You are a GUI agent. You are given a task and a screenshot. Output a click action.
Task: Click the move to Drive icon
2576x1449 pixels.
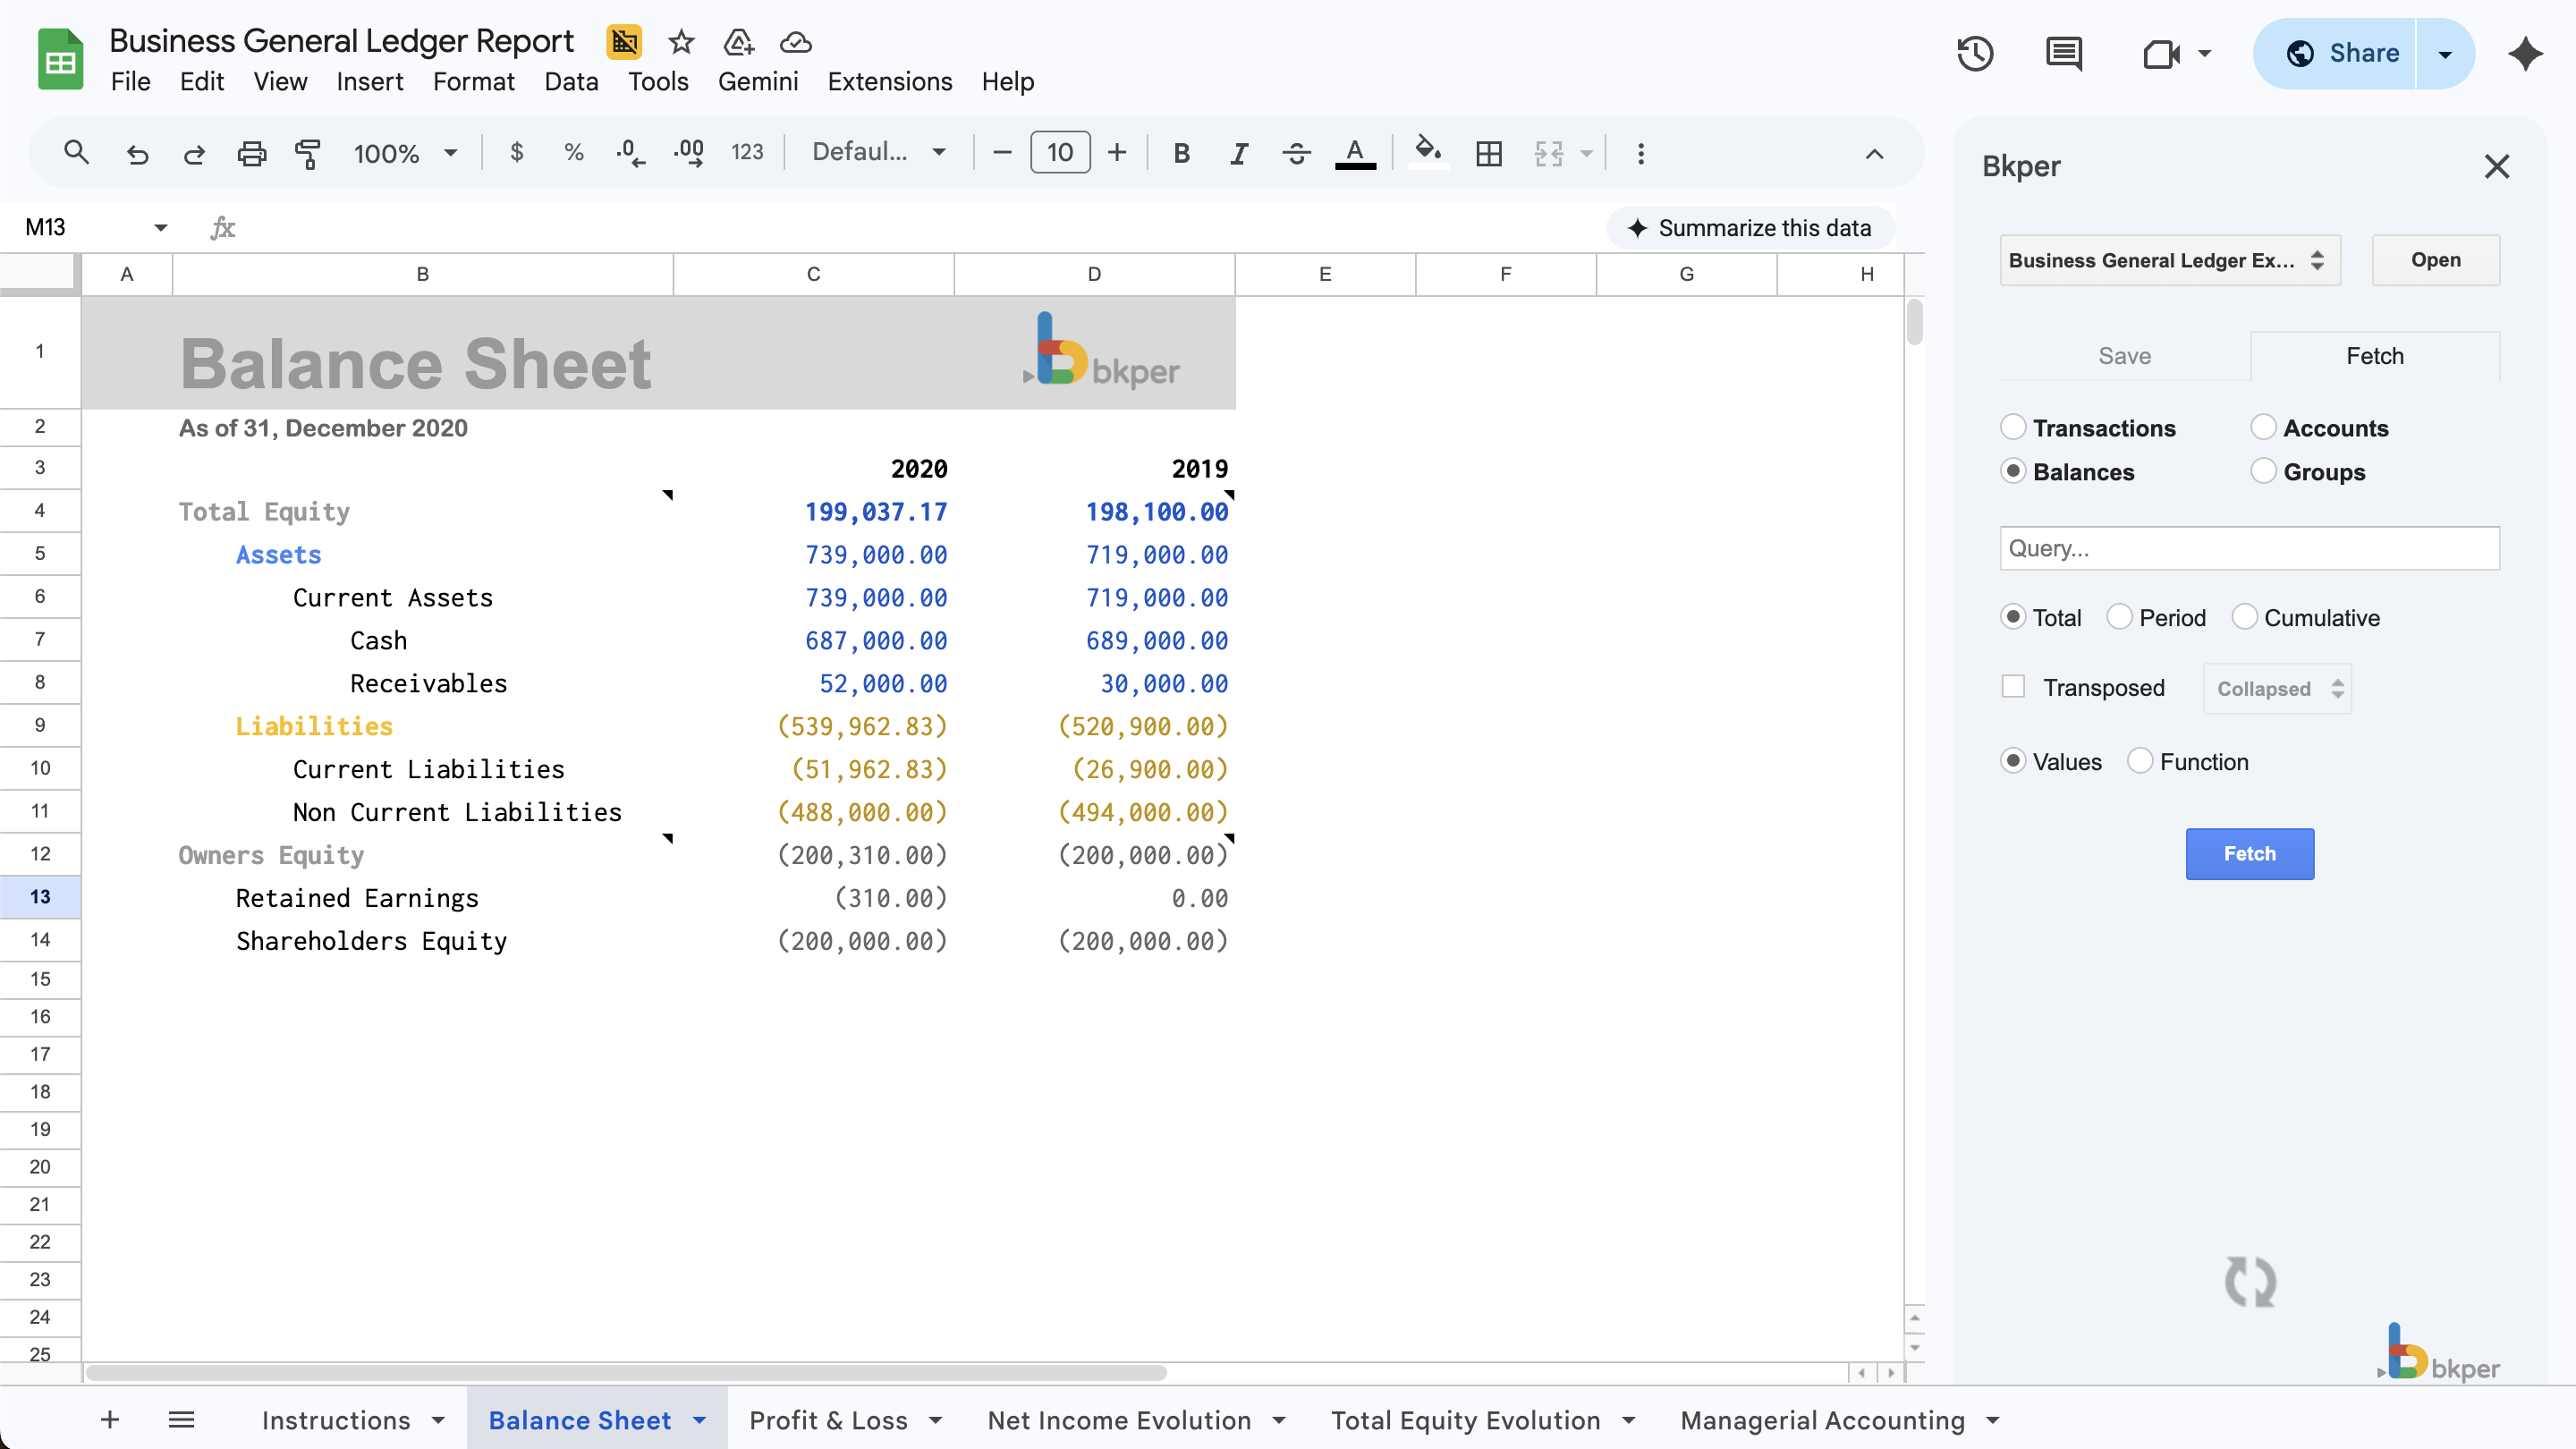click(x=738, y=42)
